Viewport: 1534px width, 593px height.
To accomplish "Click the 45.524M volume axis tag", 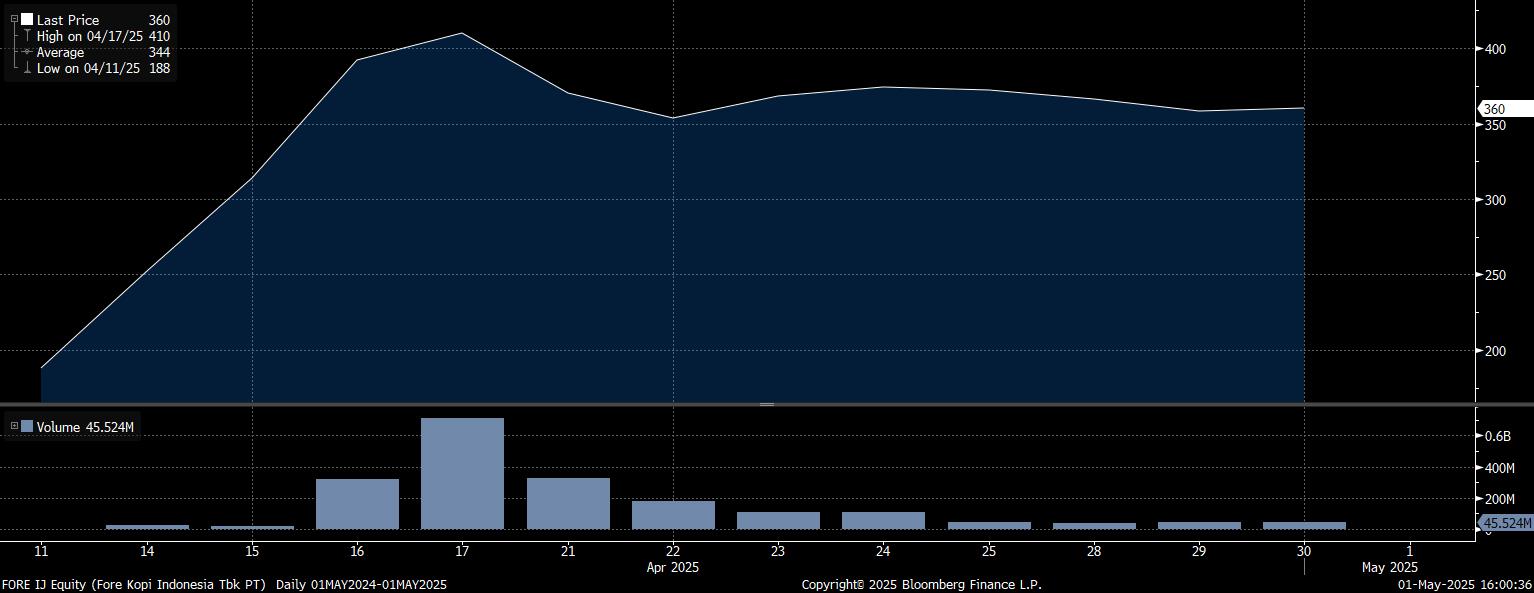I will click(1506, 523).
